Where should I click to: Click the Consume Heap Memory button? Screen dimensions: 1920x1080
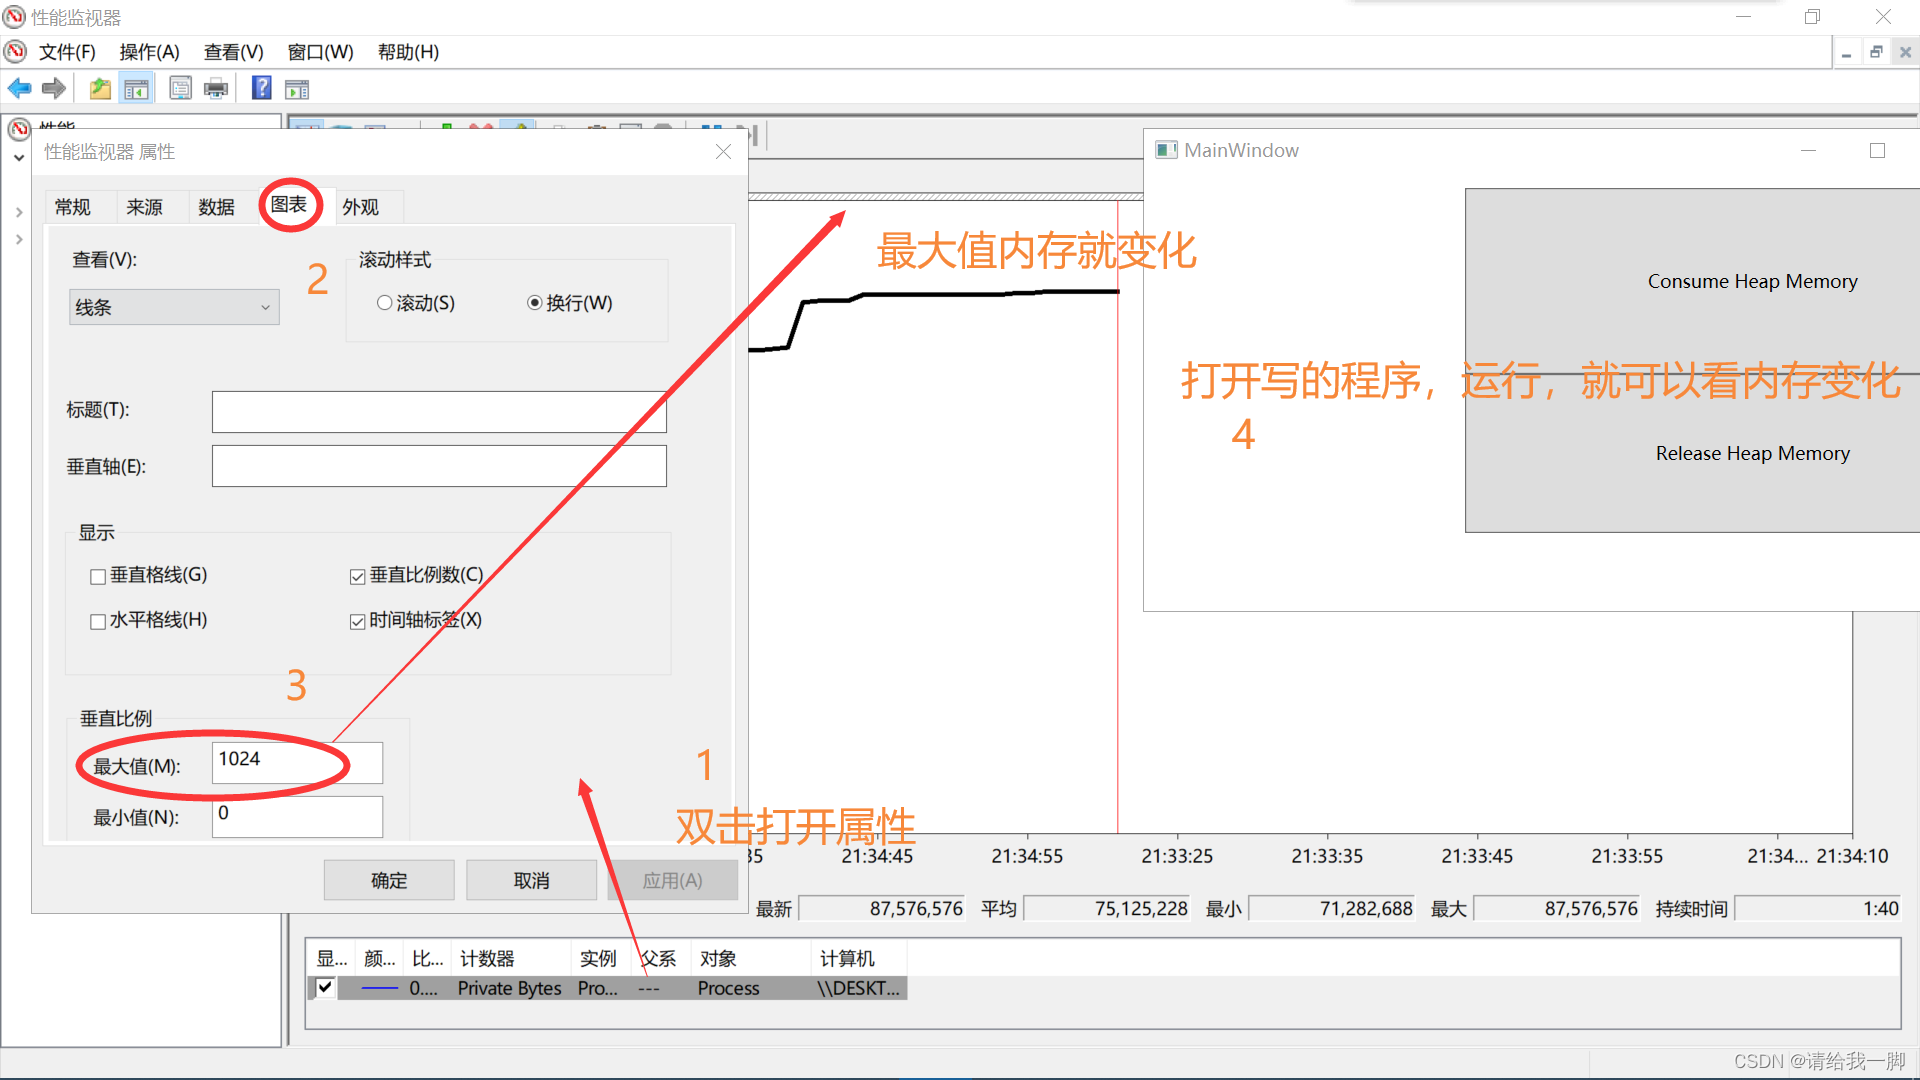(1752, 281)
